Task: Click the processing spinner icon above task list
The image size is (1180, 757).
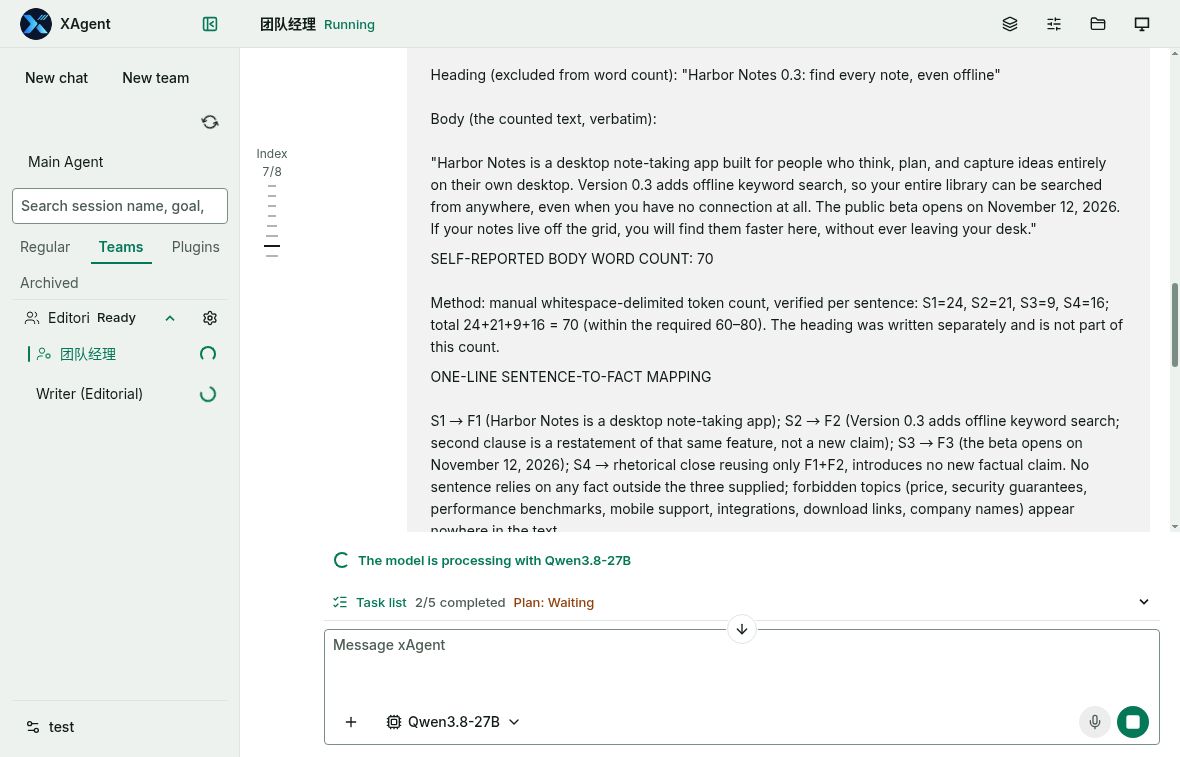Action: [341, 560]
